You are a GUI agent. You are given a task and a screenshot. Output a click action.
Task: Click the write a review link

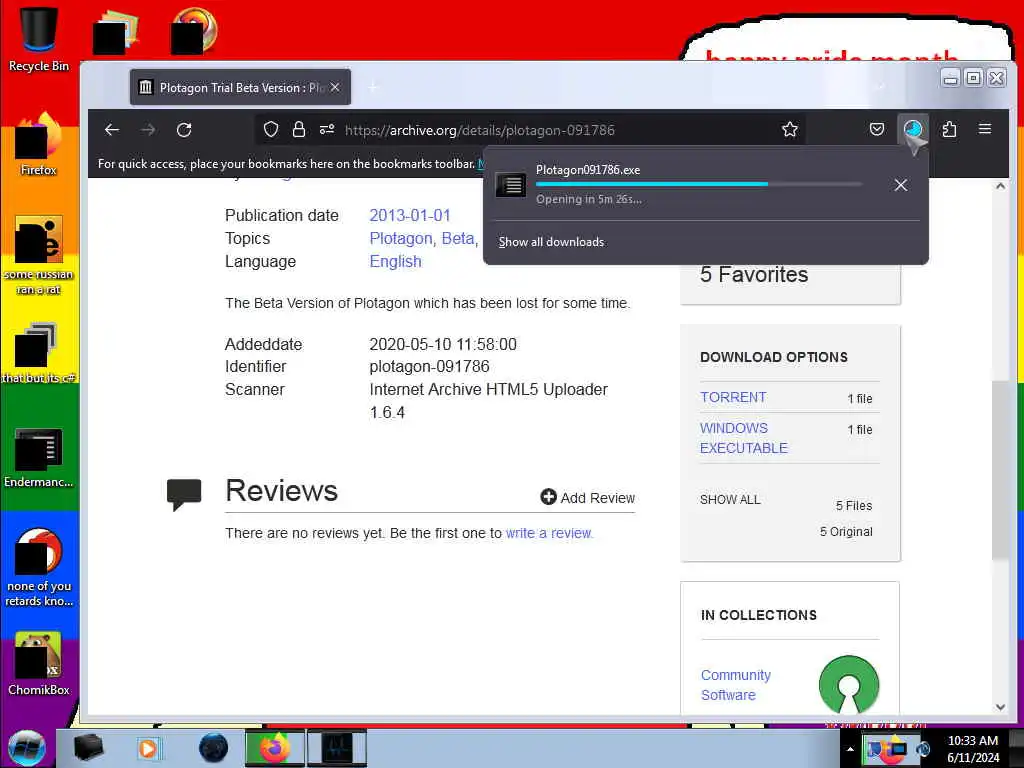tap(549, 533)
